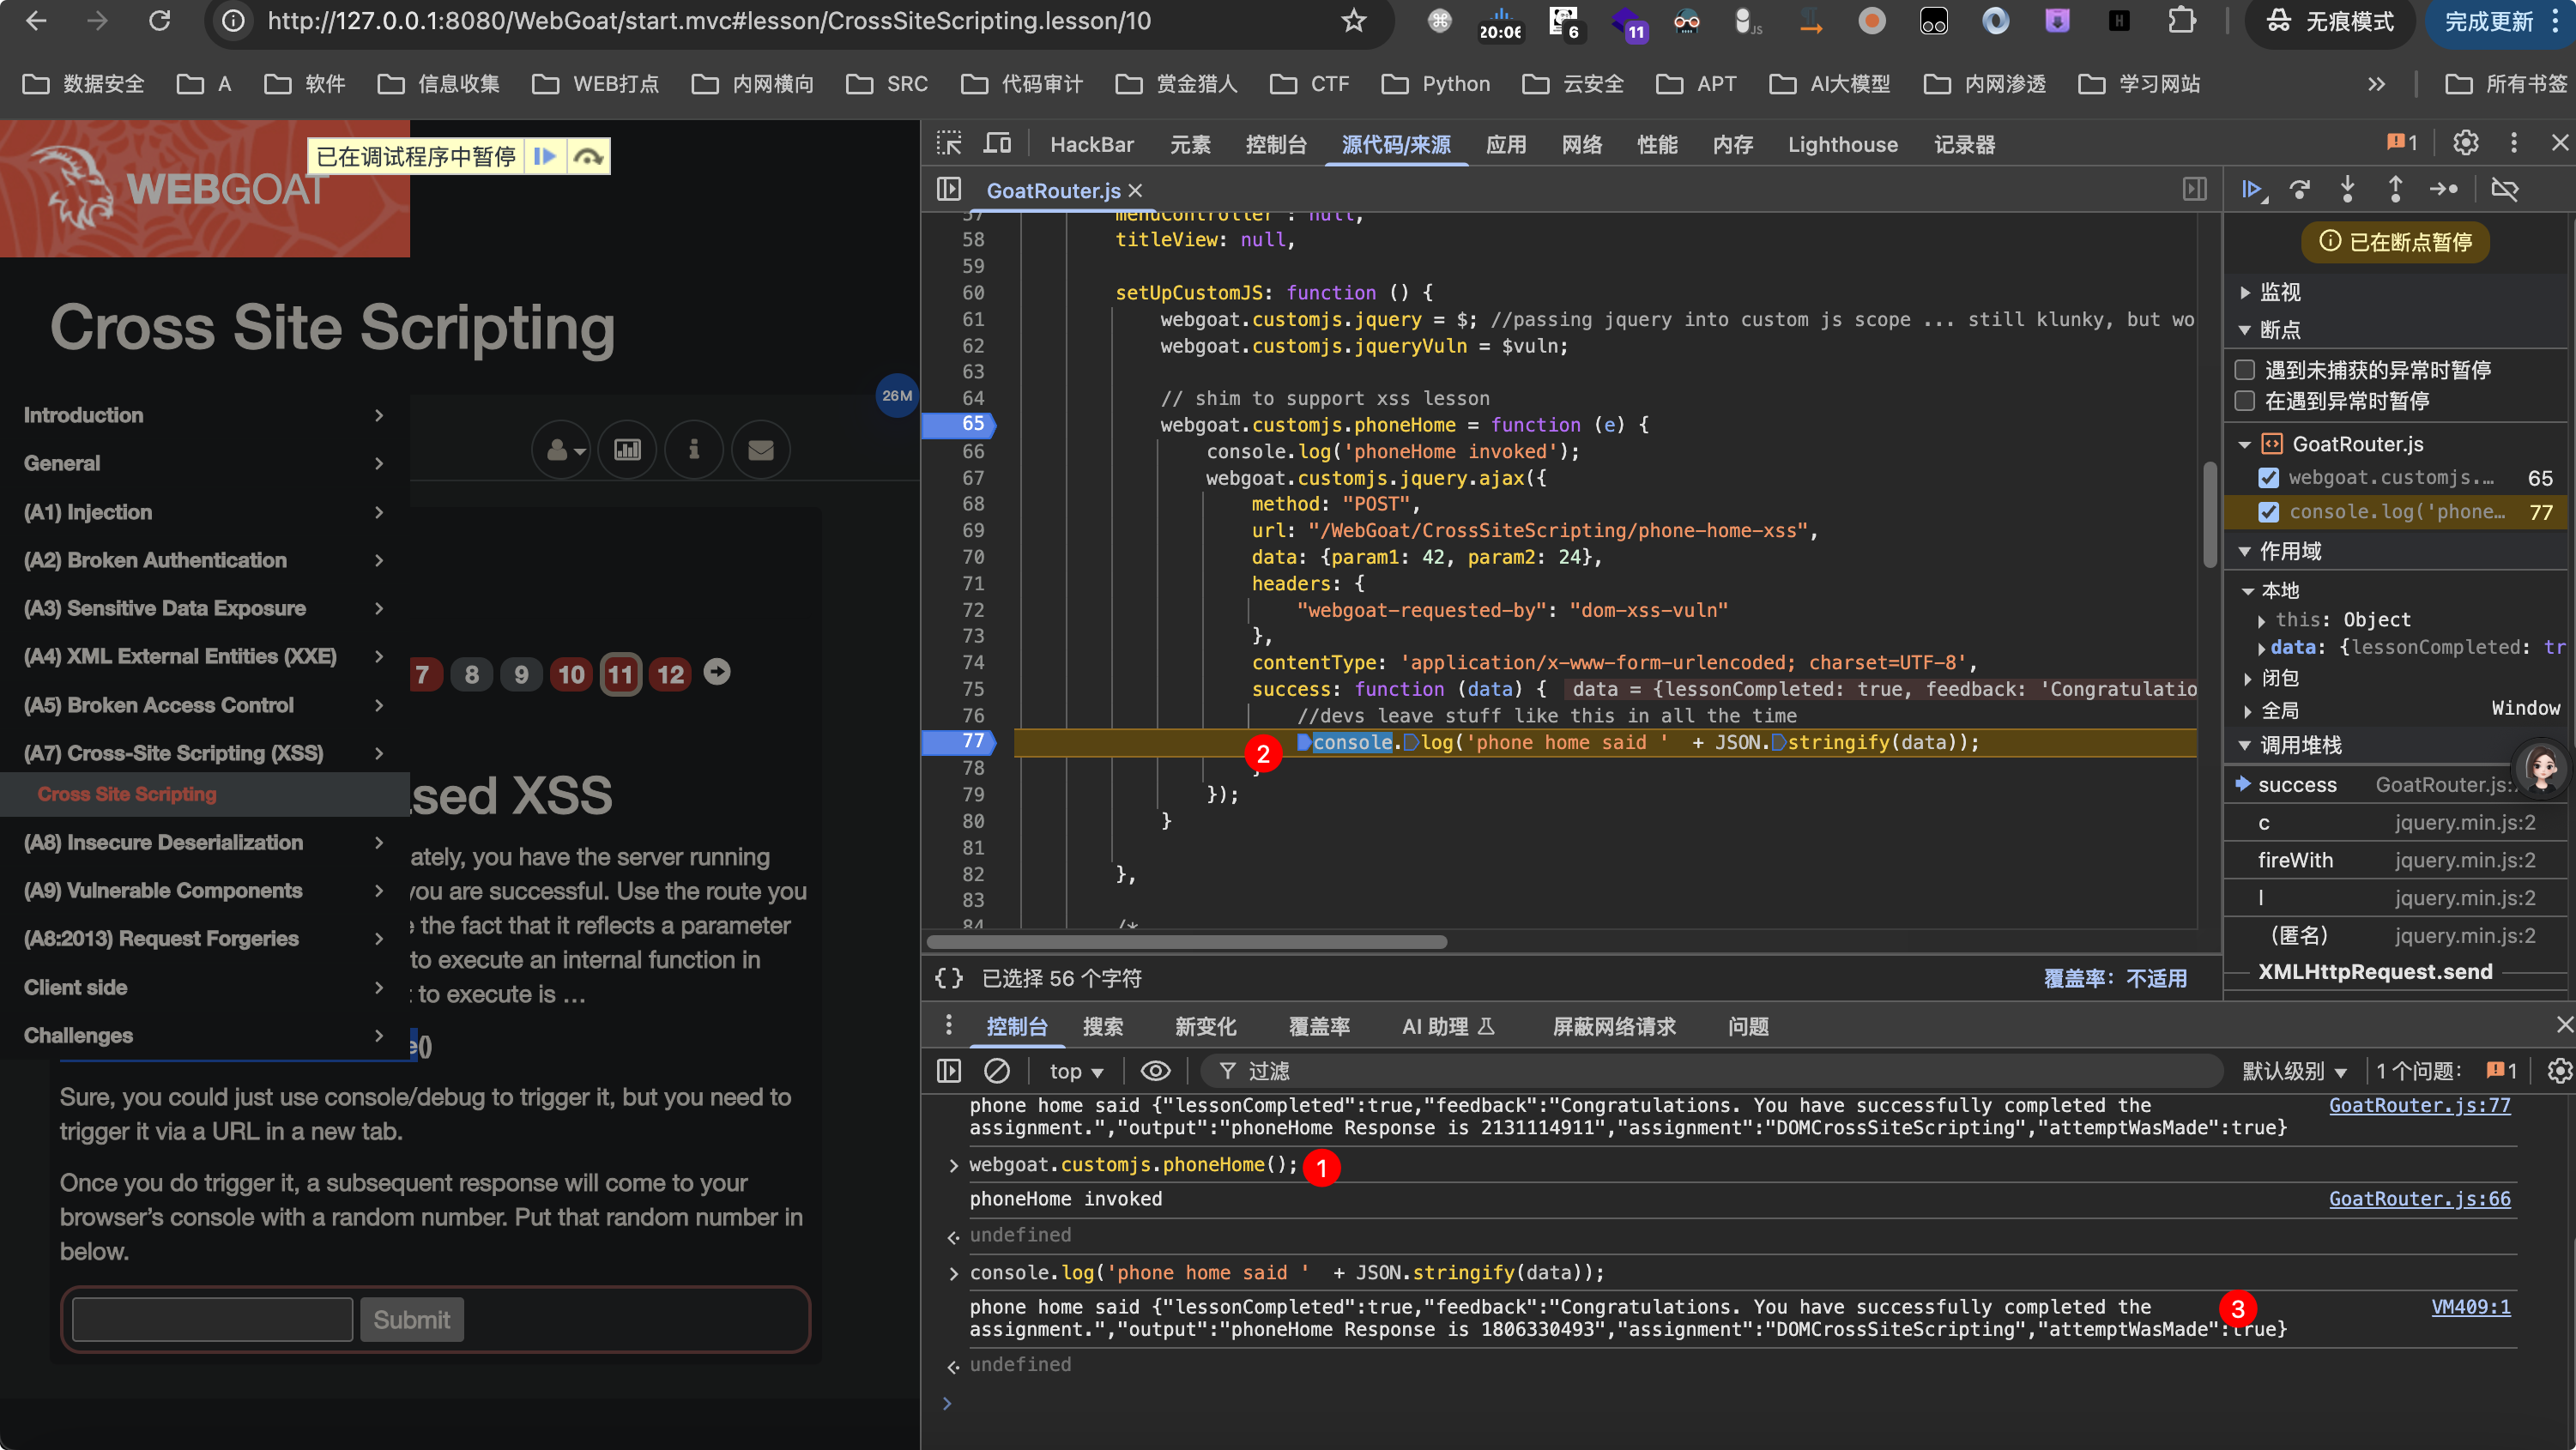This screenshot has height=1450, width=2576.
Task: Step over next function call
Action: (x=2300, y=189)
